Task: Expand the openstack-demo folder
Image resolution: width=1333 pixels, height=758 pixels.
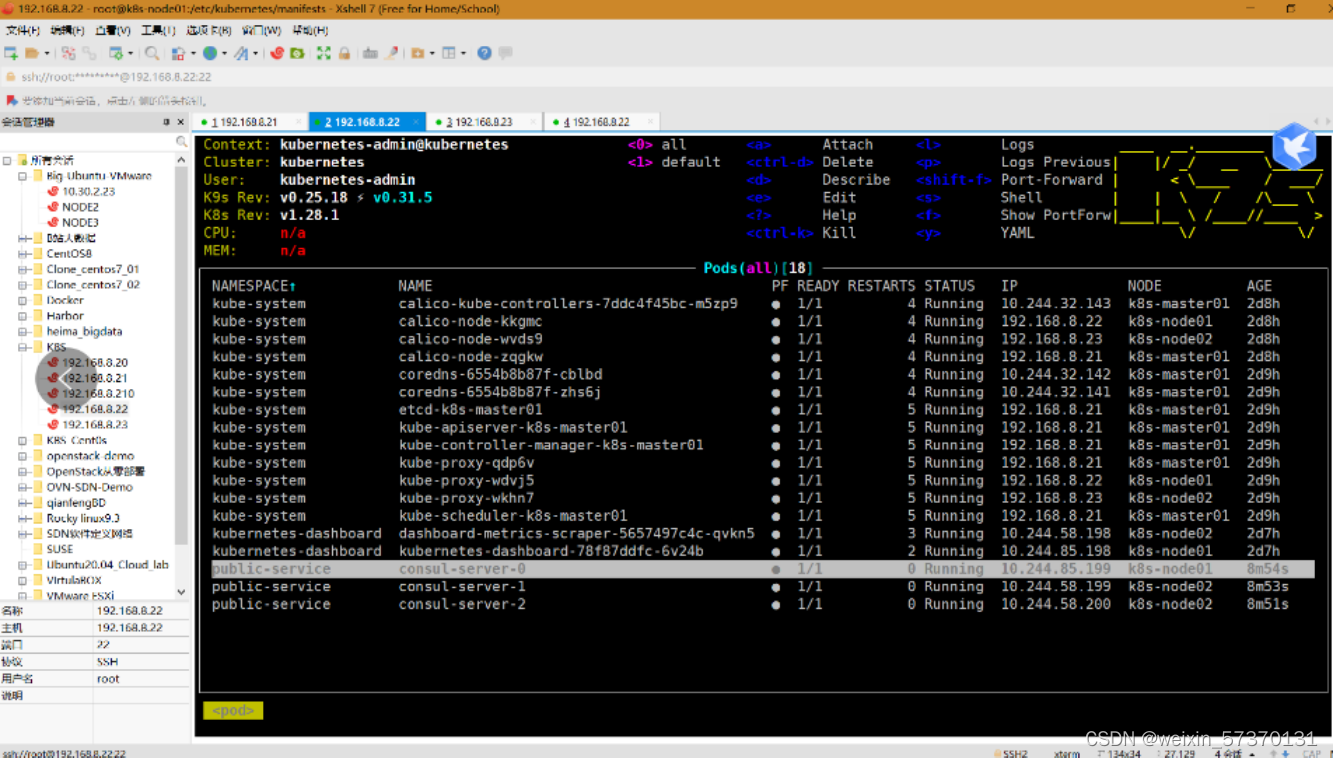Action: pos(23,456)
